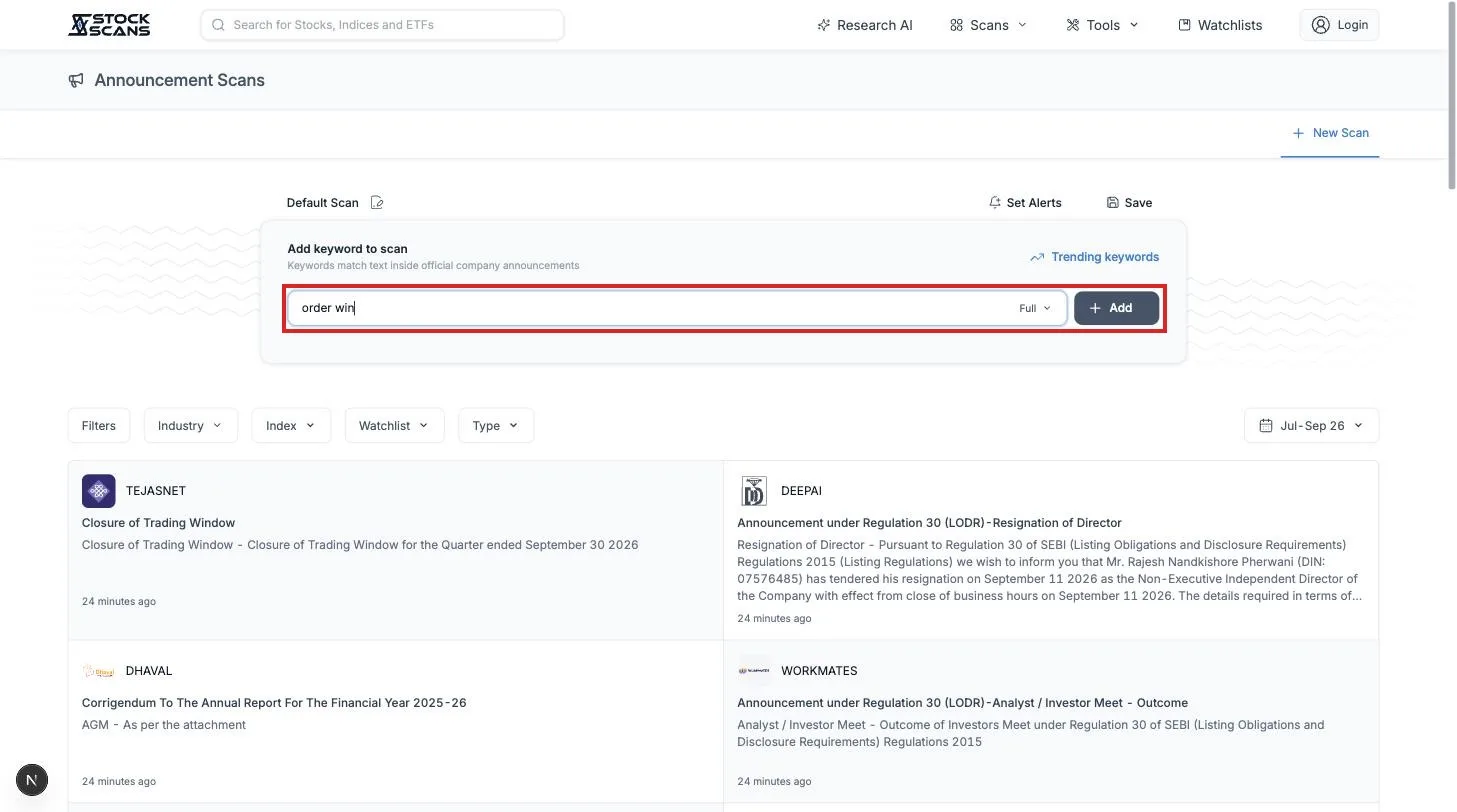Click the 'AGM - As per the attachment' text

point(164,725)
